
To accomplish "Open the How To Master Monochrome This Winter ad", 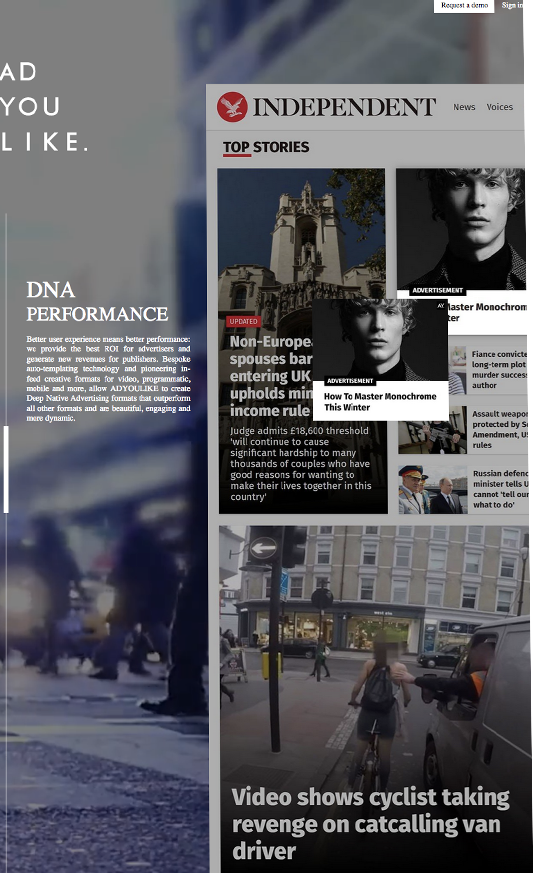I will point(380,401).
